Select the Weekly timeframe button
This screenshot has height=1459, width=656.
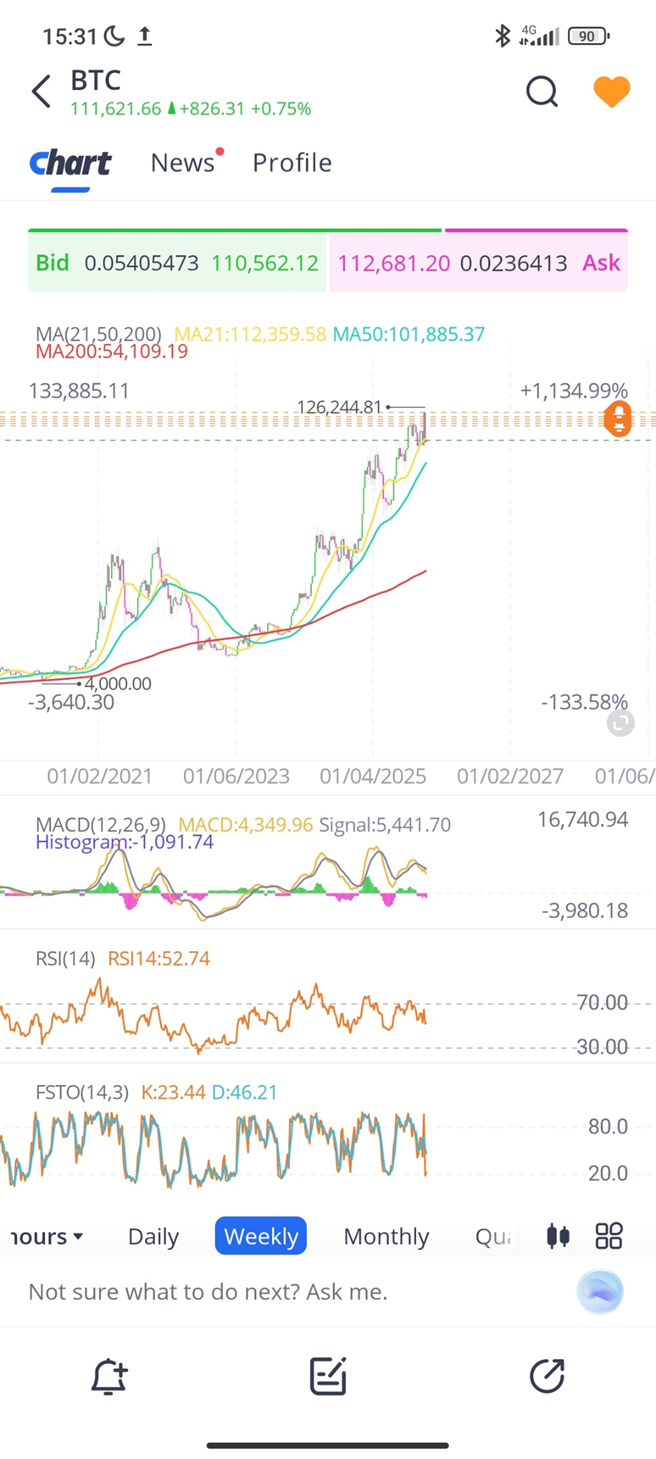click(261, 1236)
